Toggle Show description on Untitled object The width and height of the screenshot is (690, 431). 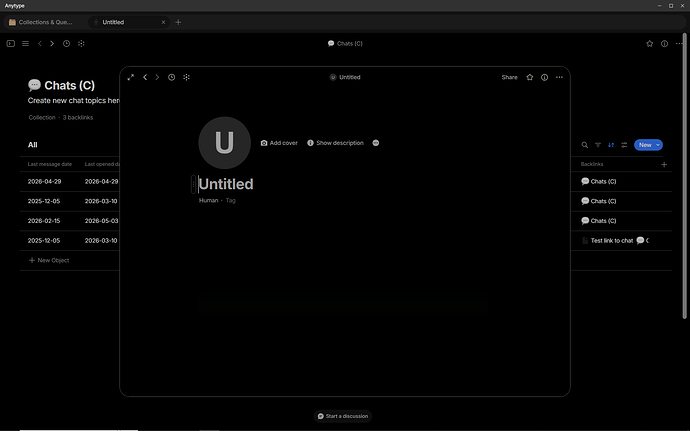pos(335,143)
